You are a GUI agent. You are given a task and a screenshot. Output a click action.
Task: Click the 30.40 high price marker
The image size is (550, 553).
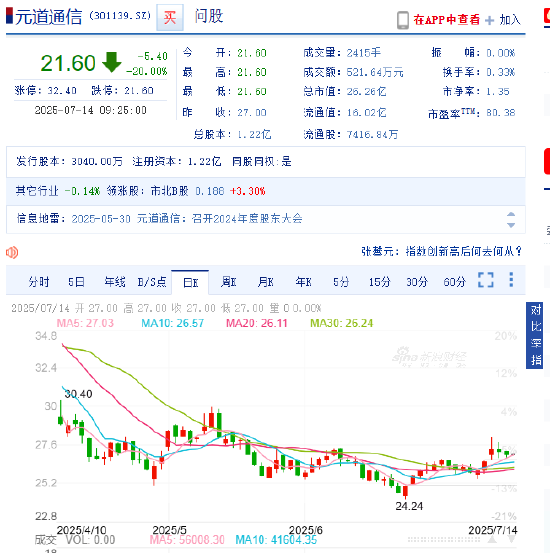[x=78, y=394]
